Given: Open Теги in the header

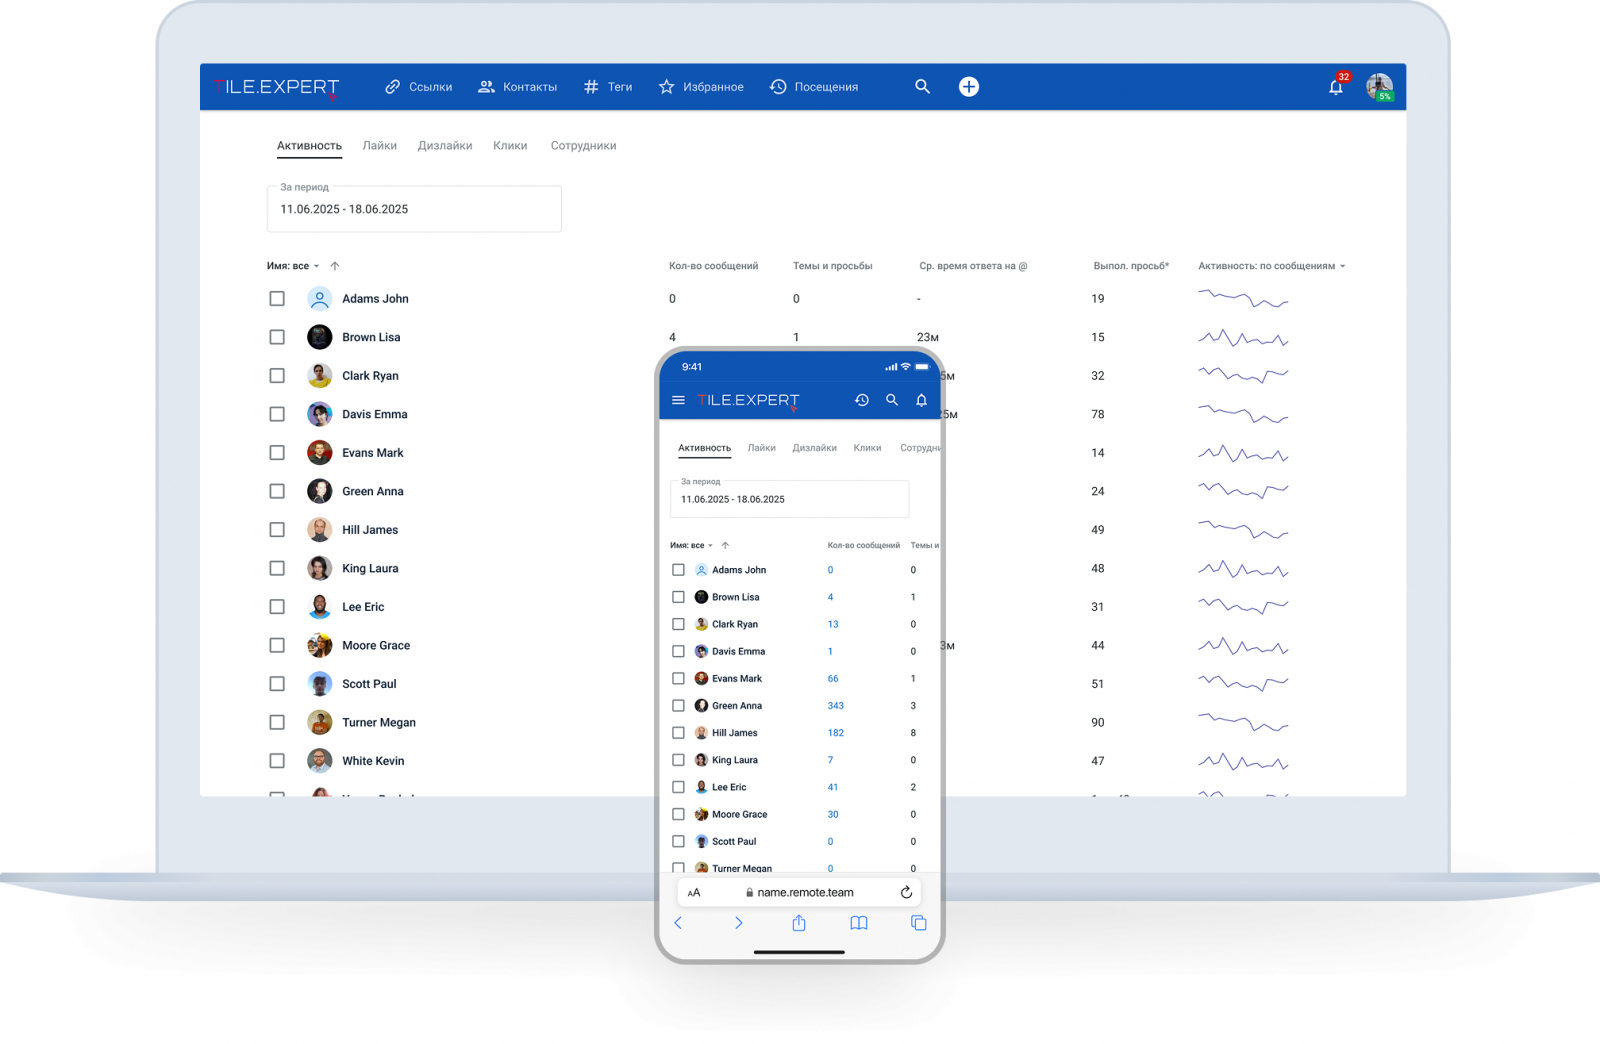Looking at the screenshot, I should coord(608,87).
